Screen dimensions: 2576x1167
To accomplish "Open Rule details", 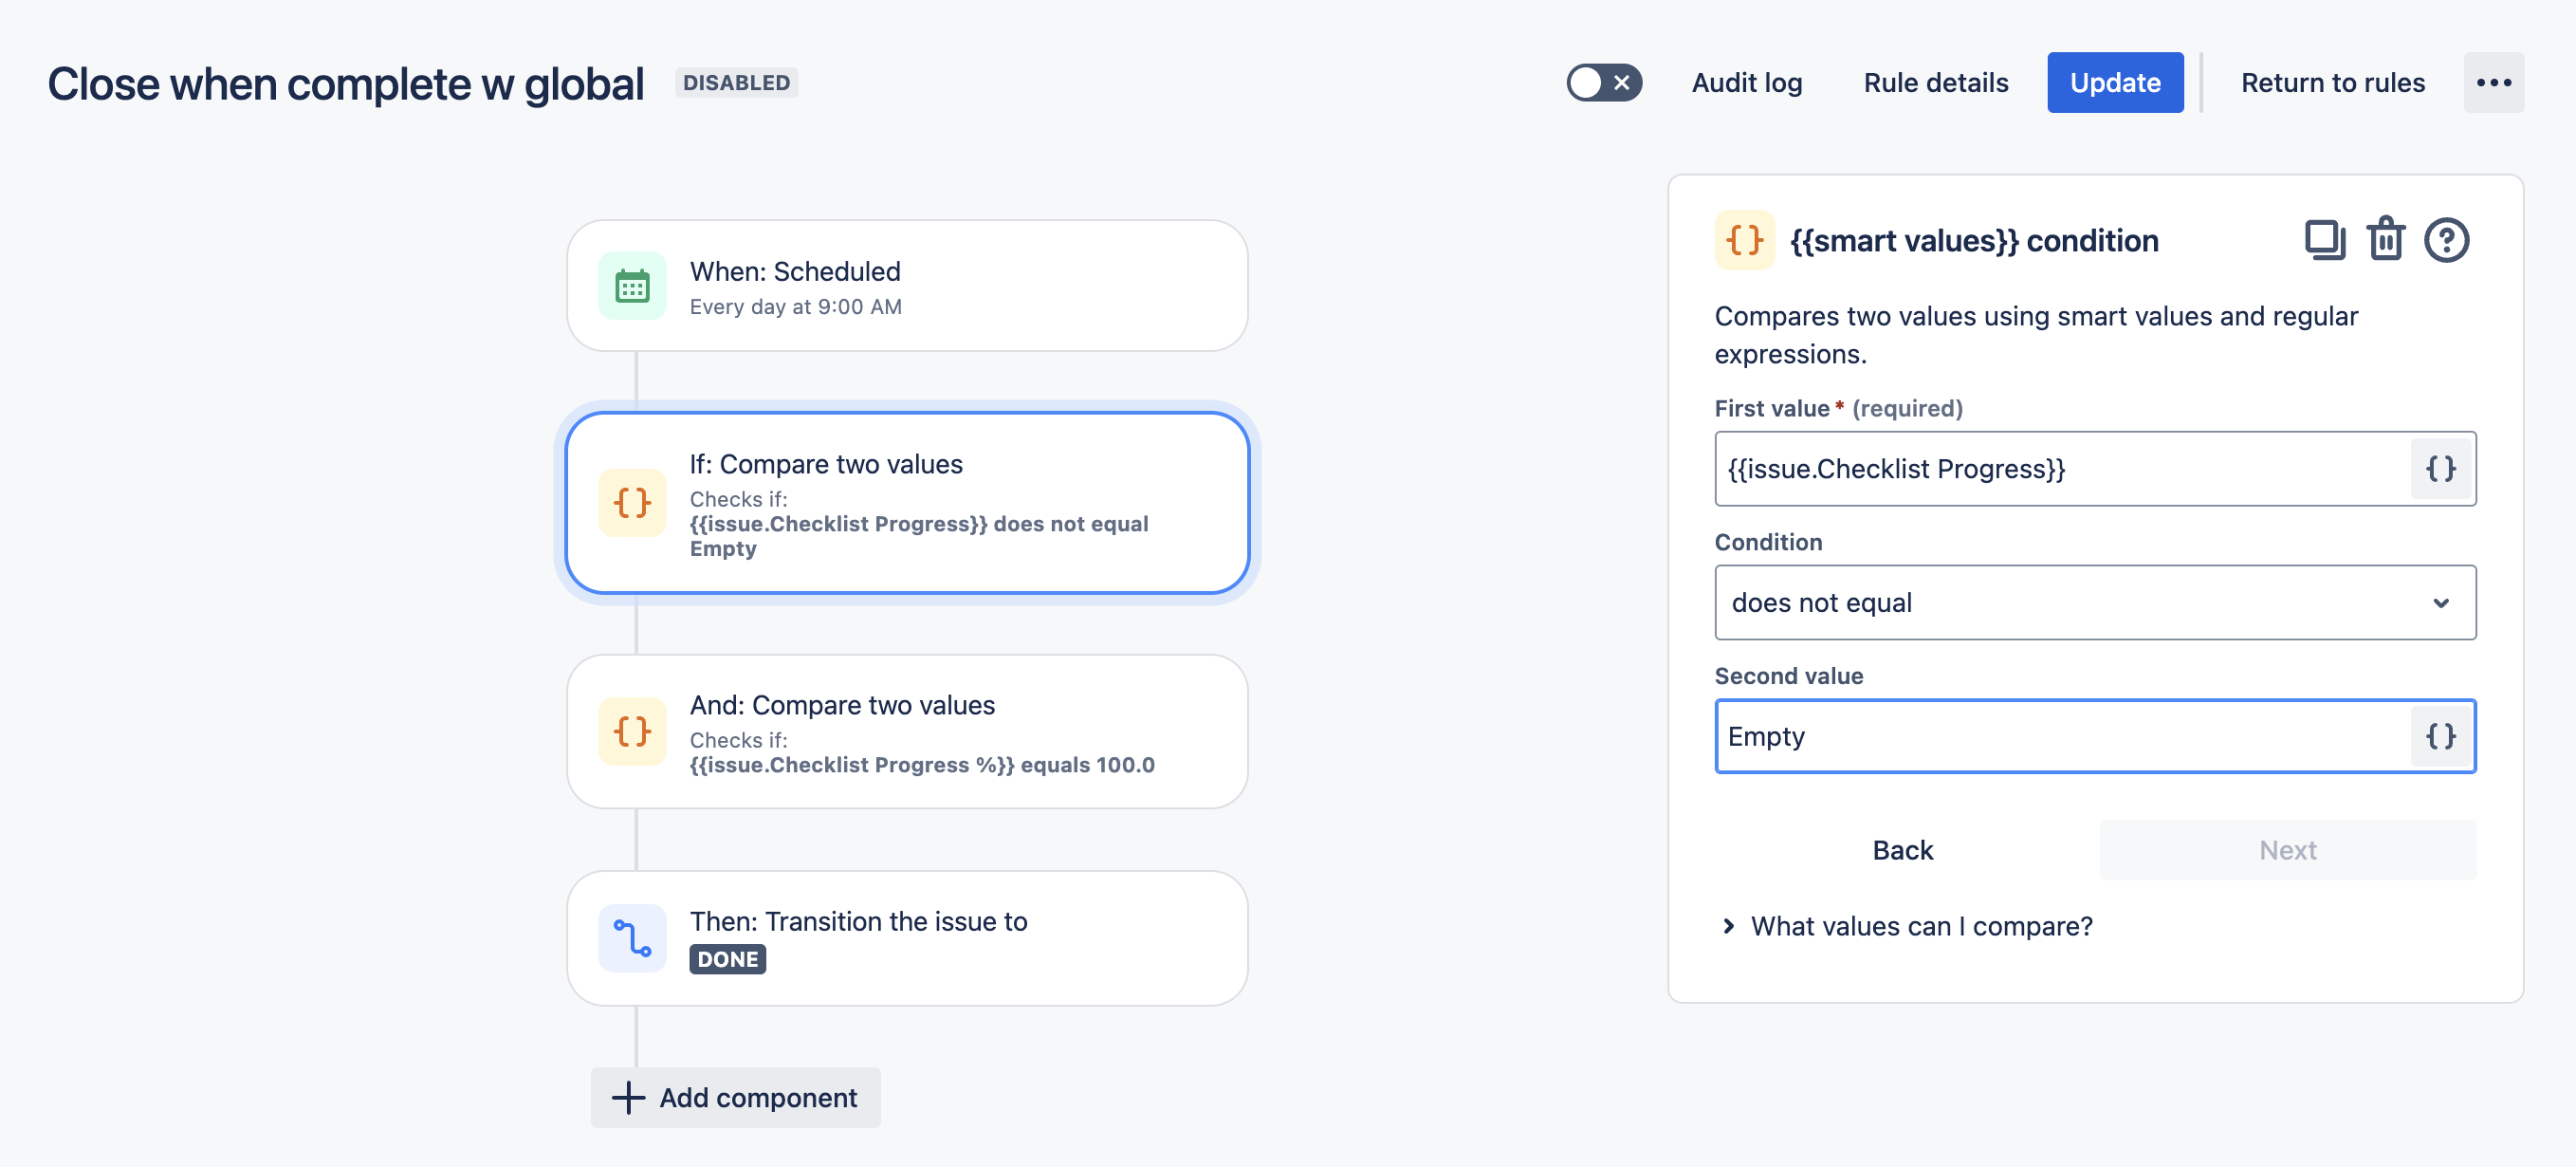I will pyautogui.click(x=1935, y=83).
